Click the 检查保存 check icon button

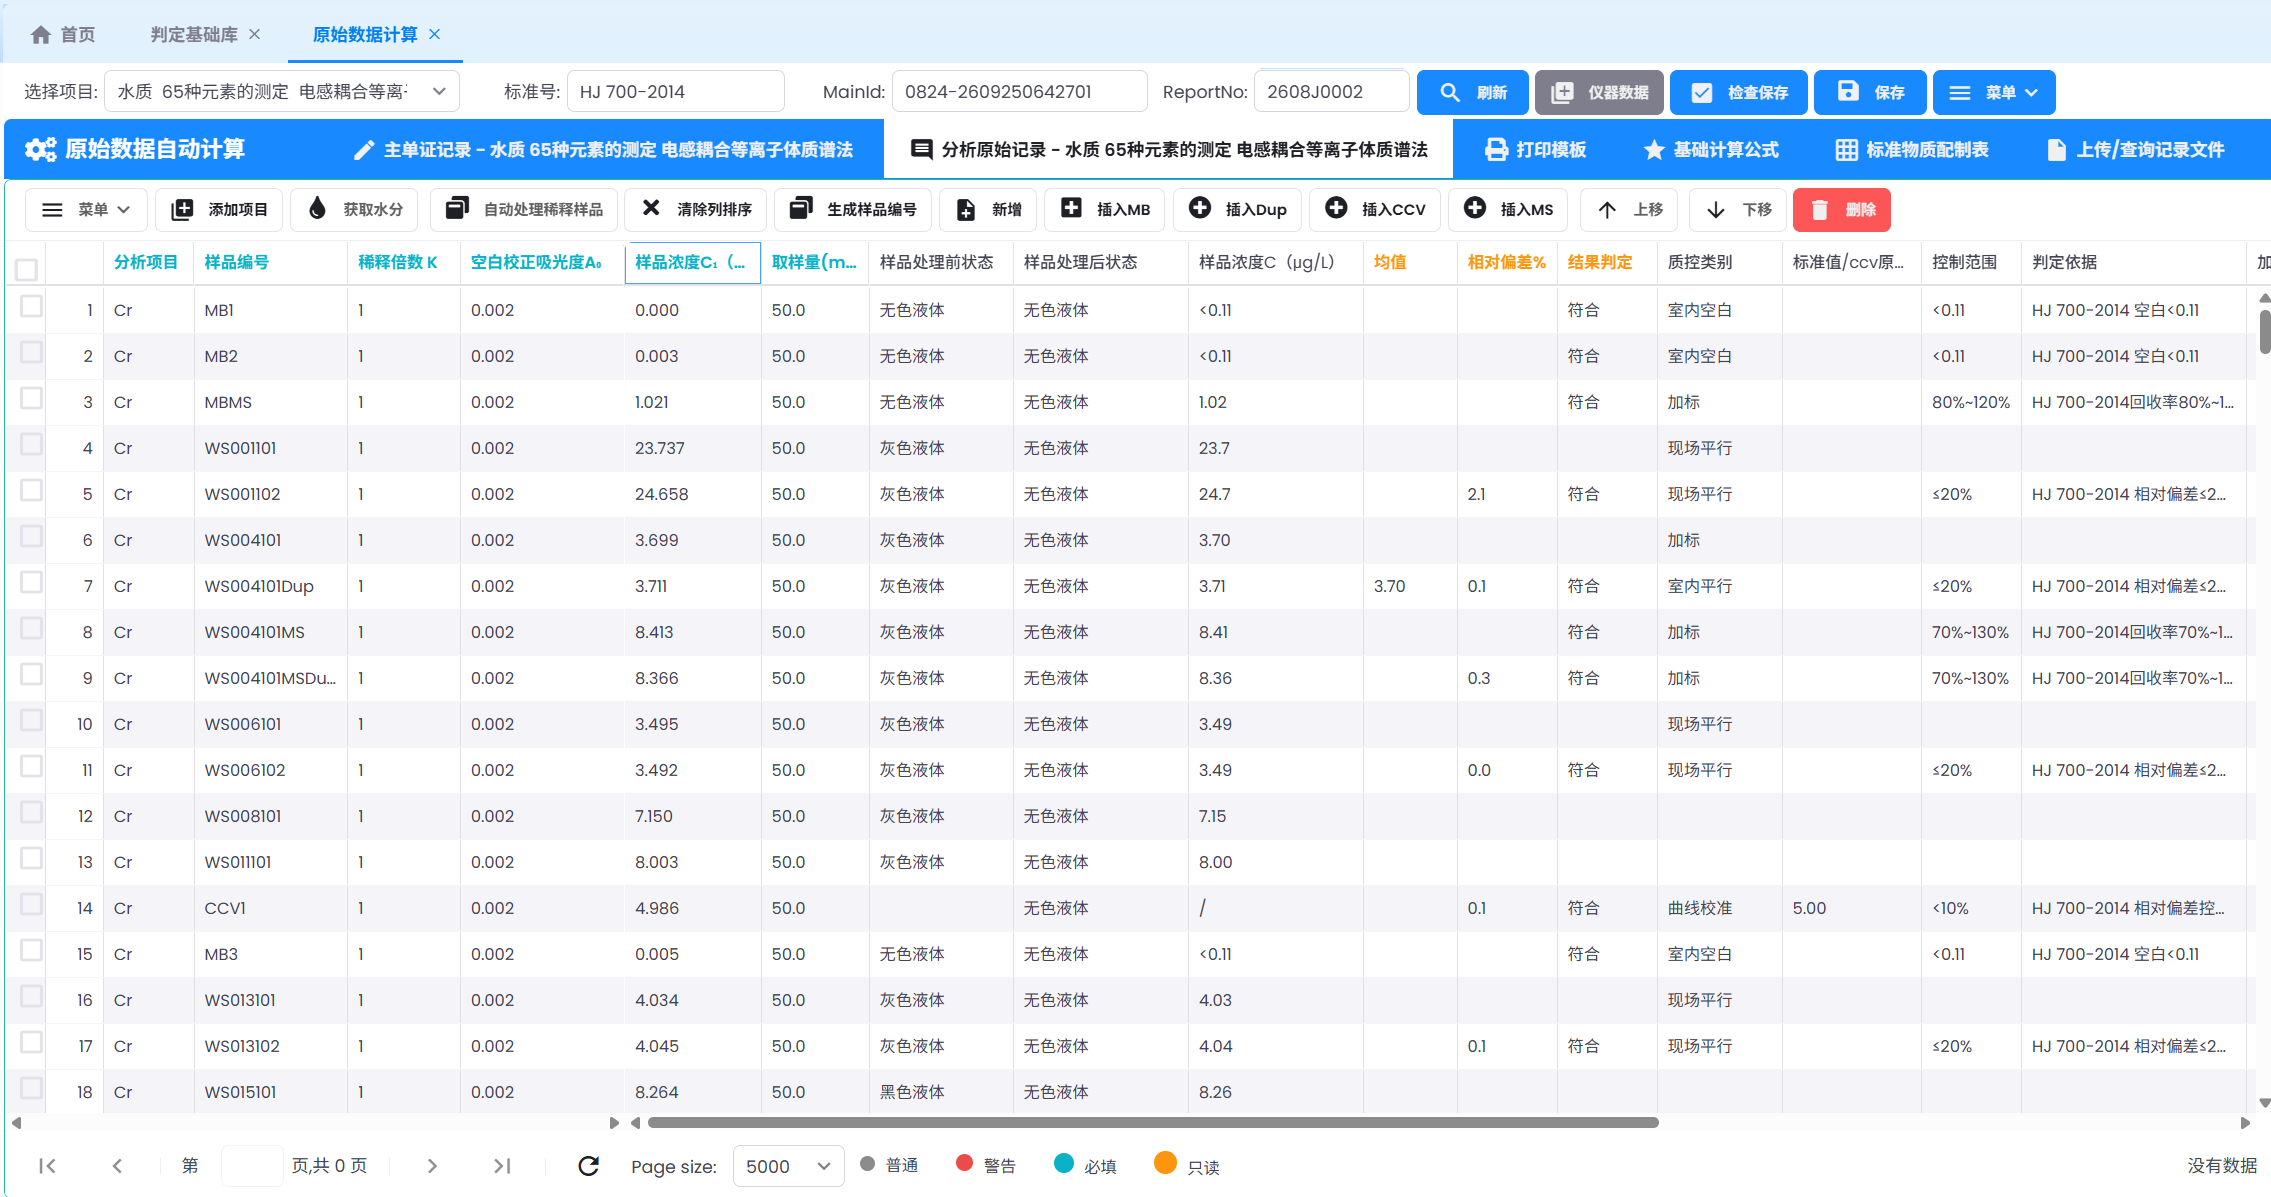tap(1738, 92)
